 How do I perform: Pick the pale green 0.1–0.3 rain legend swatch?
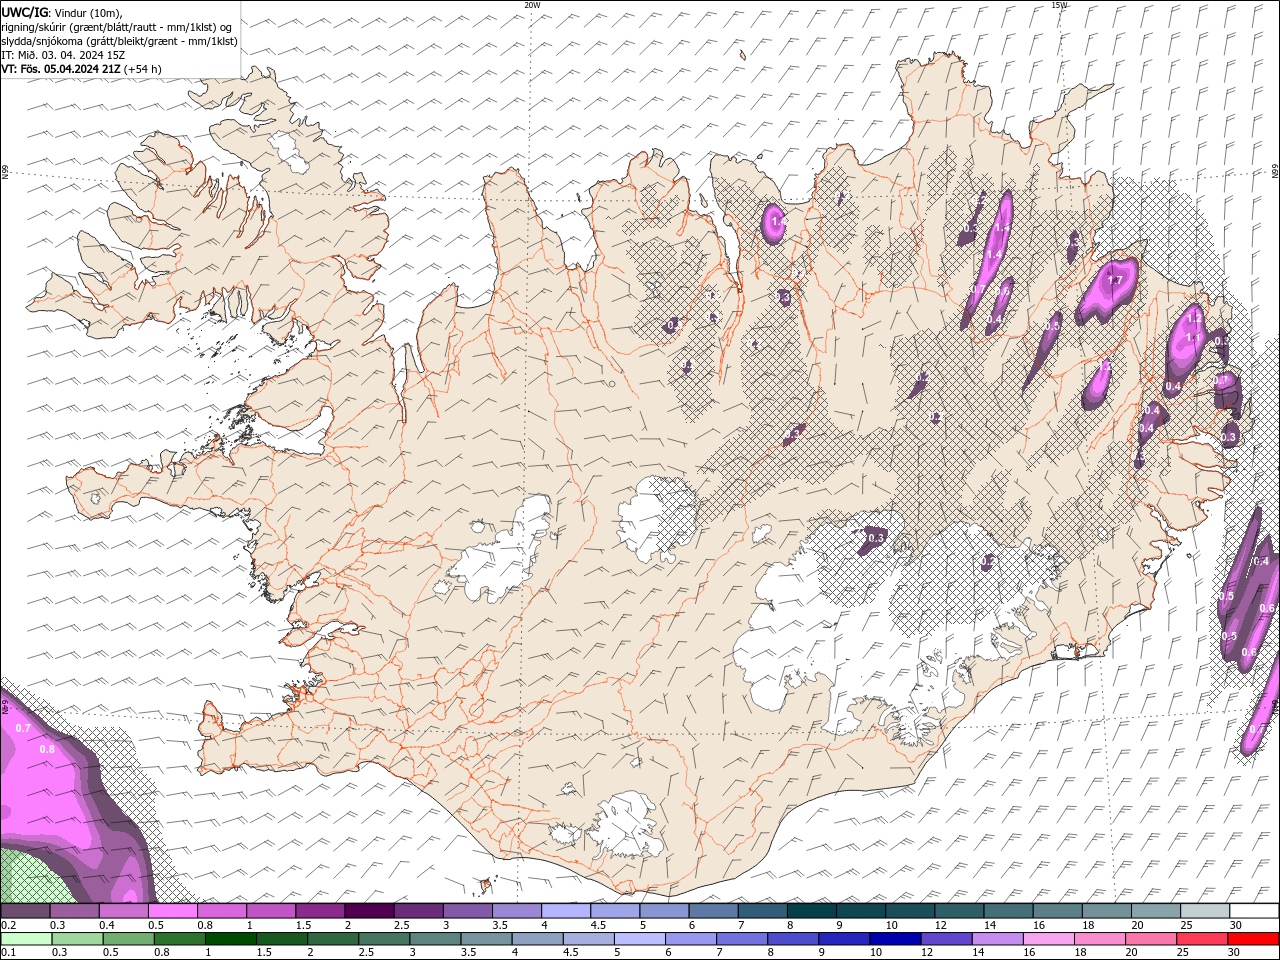[x=27, y=939]
